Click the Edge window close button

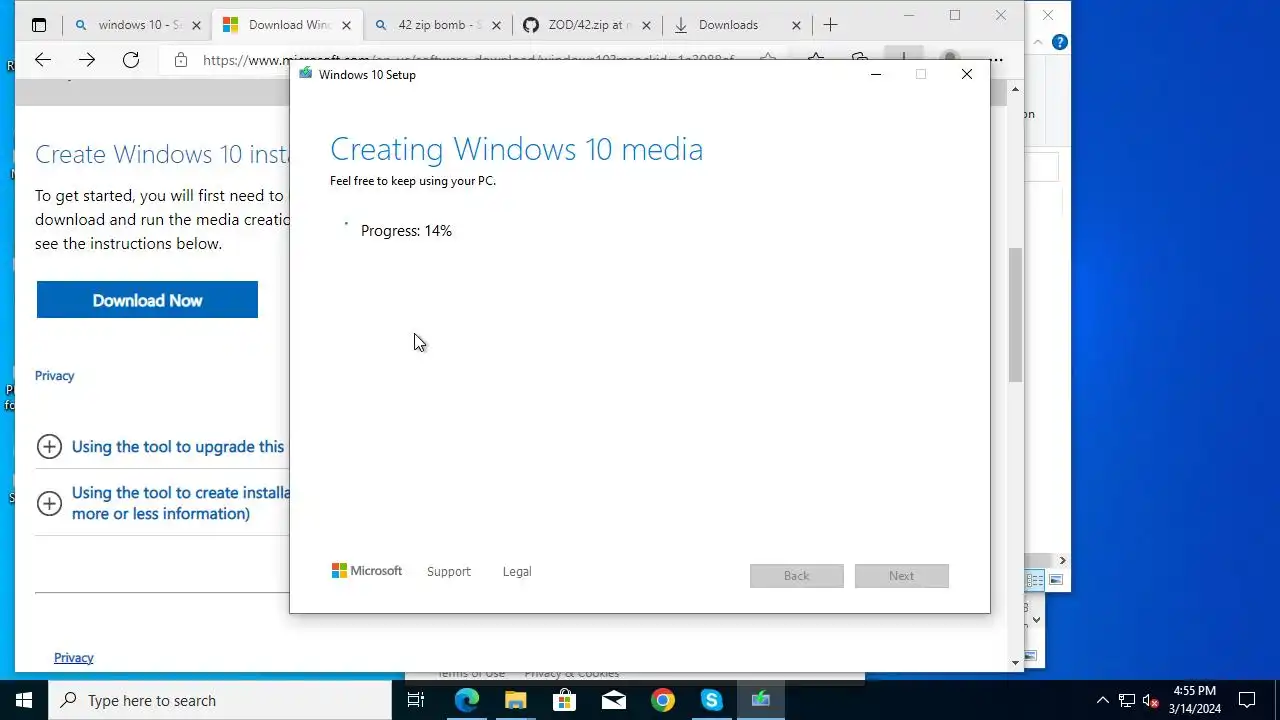(1001, 15)
